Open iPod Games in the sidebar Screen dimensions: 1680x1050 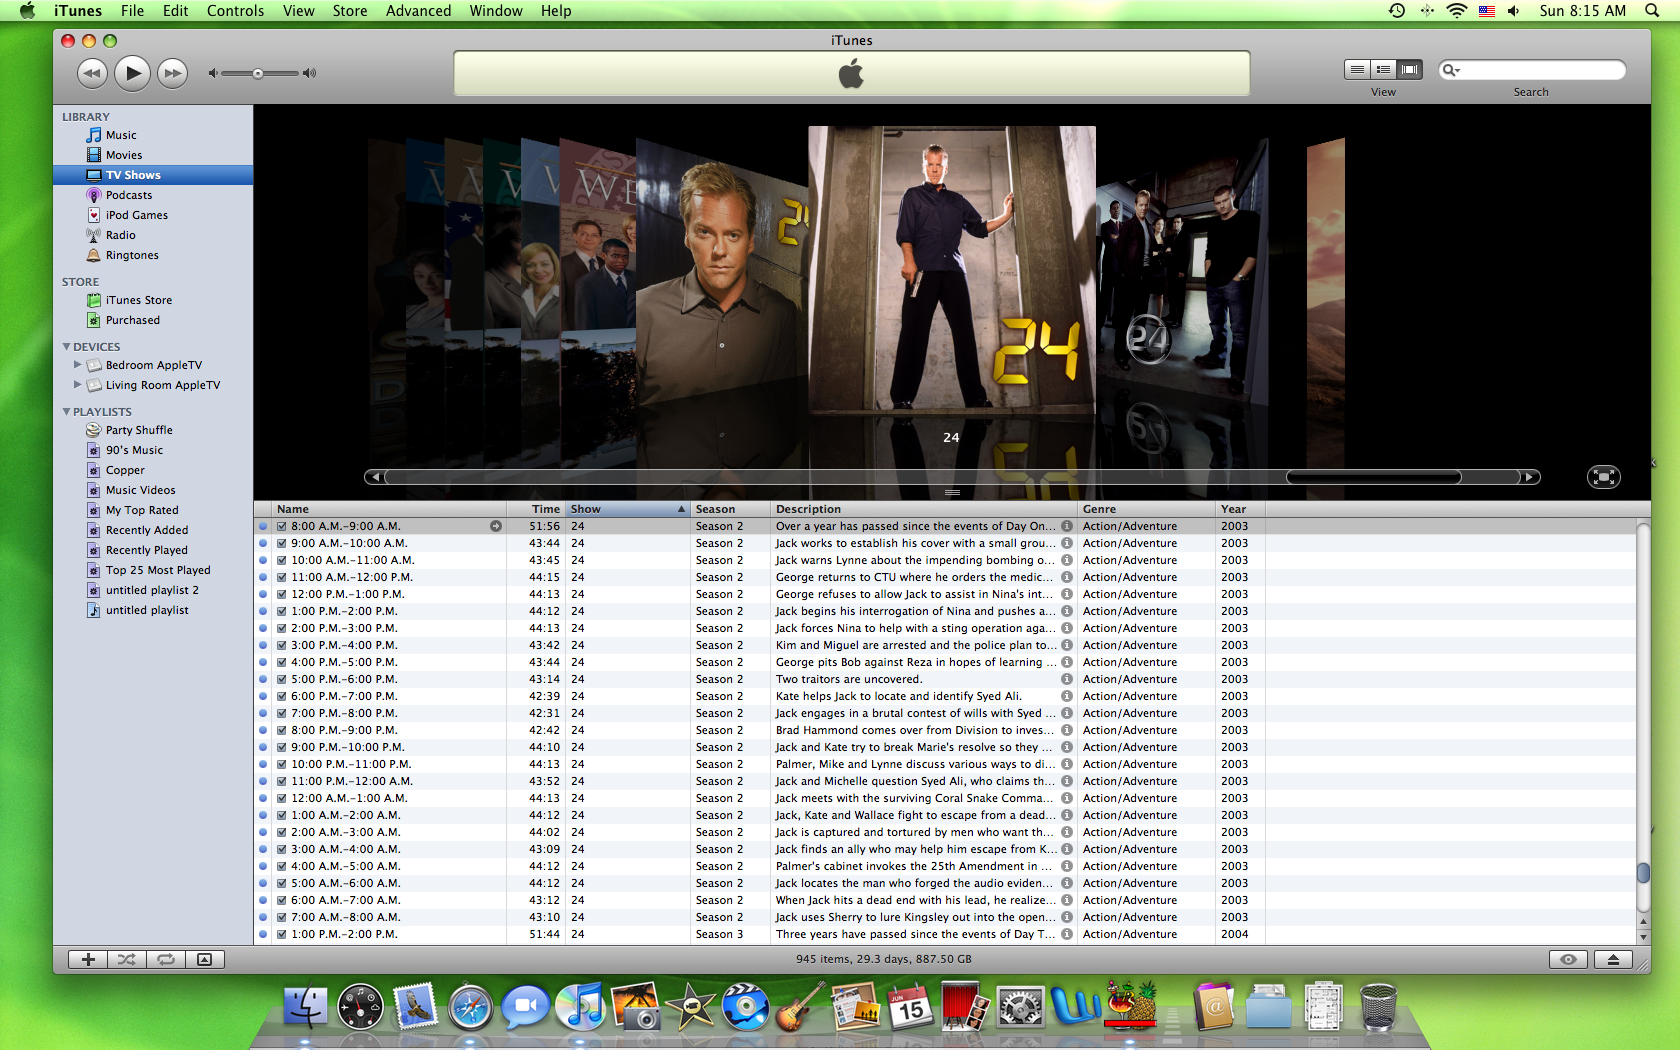[137, 215]
